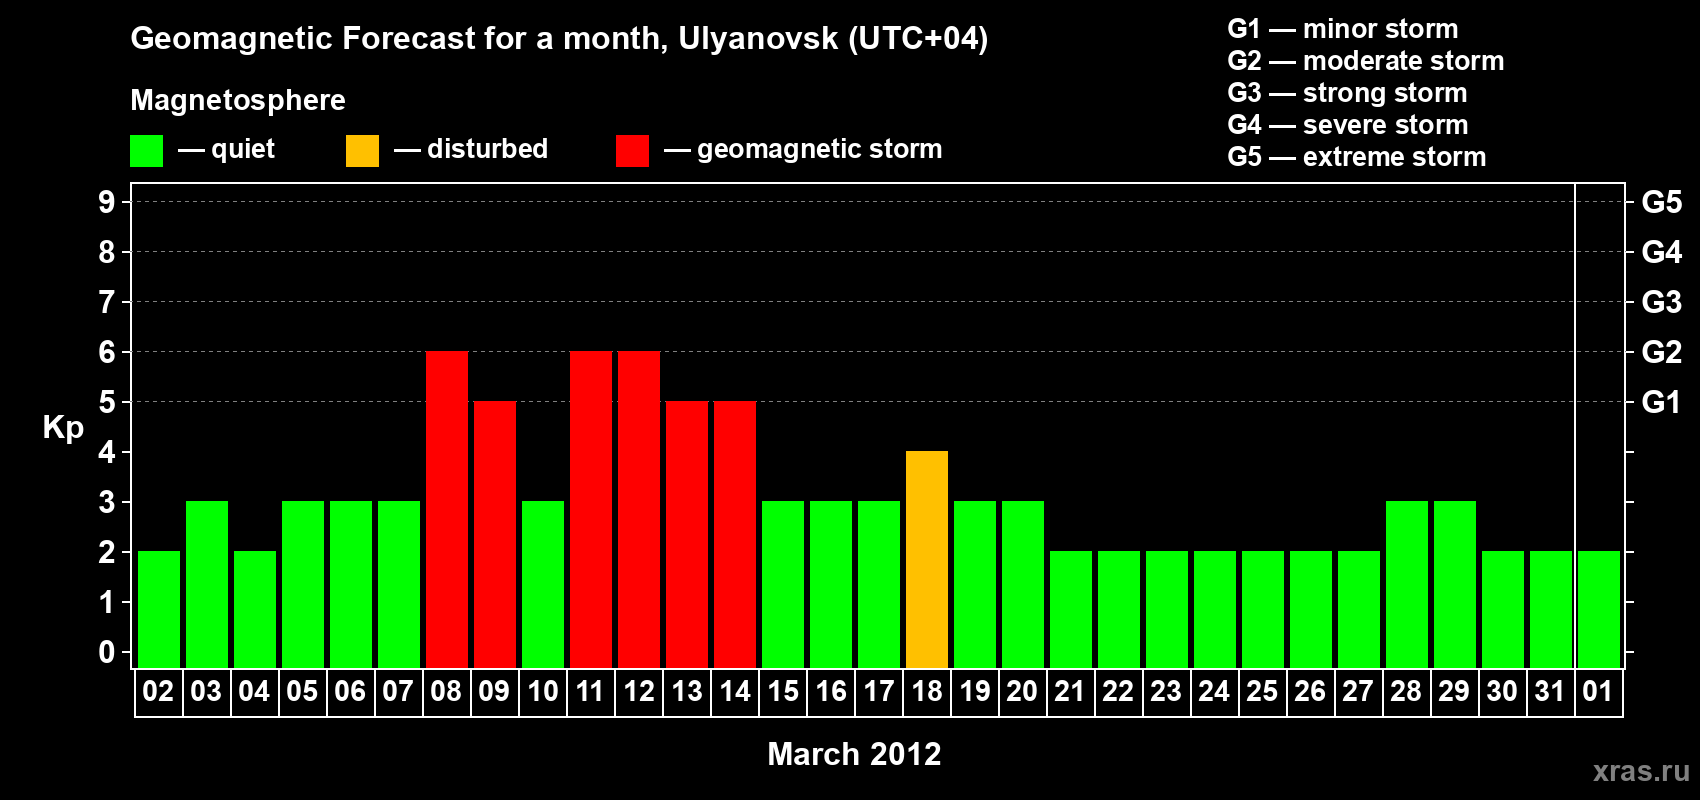Click the Kp value 6 on left axis
The image size is (1700, 800).
(107, 352)
